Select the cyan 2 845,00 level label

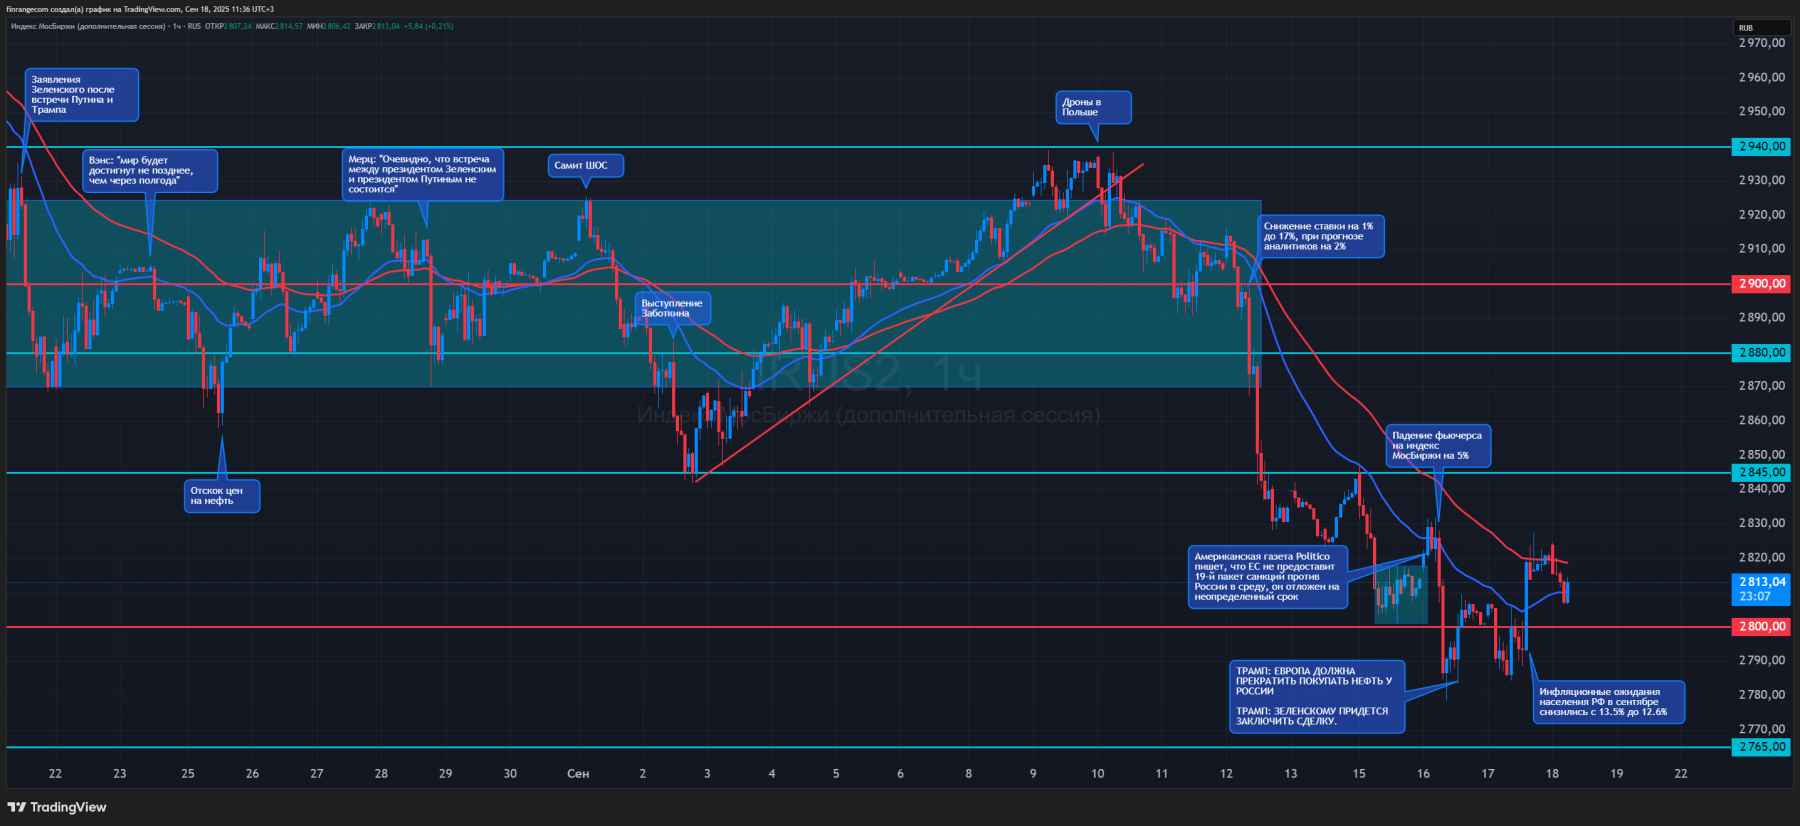point(1761,473)
